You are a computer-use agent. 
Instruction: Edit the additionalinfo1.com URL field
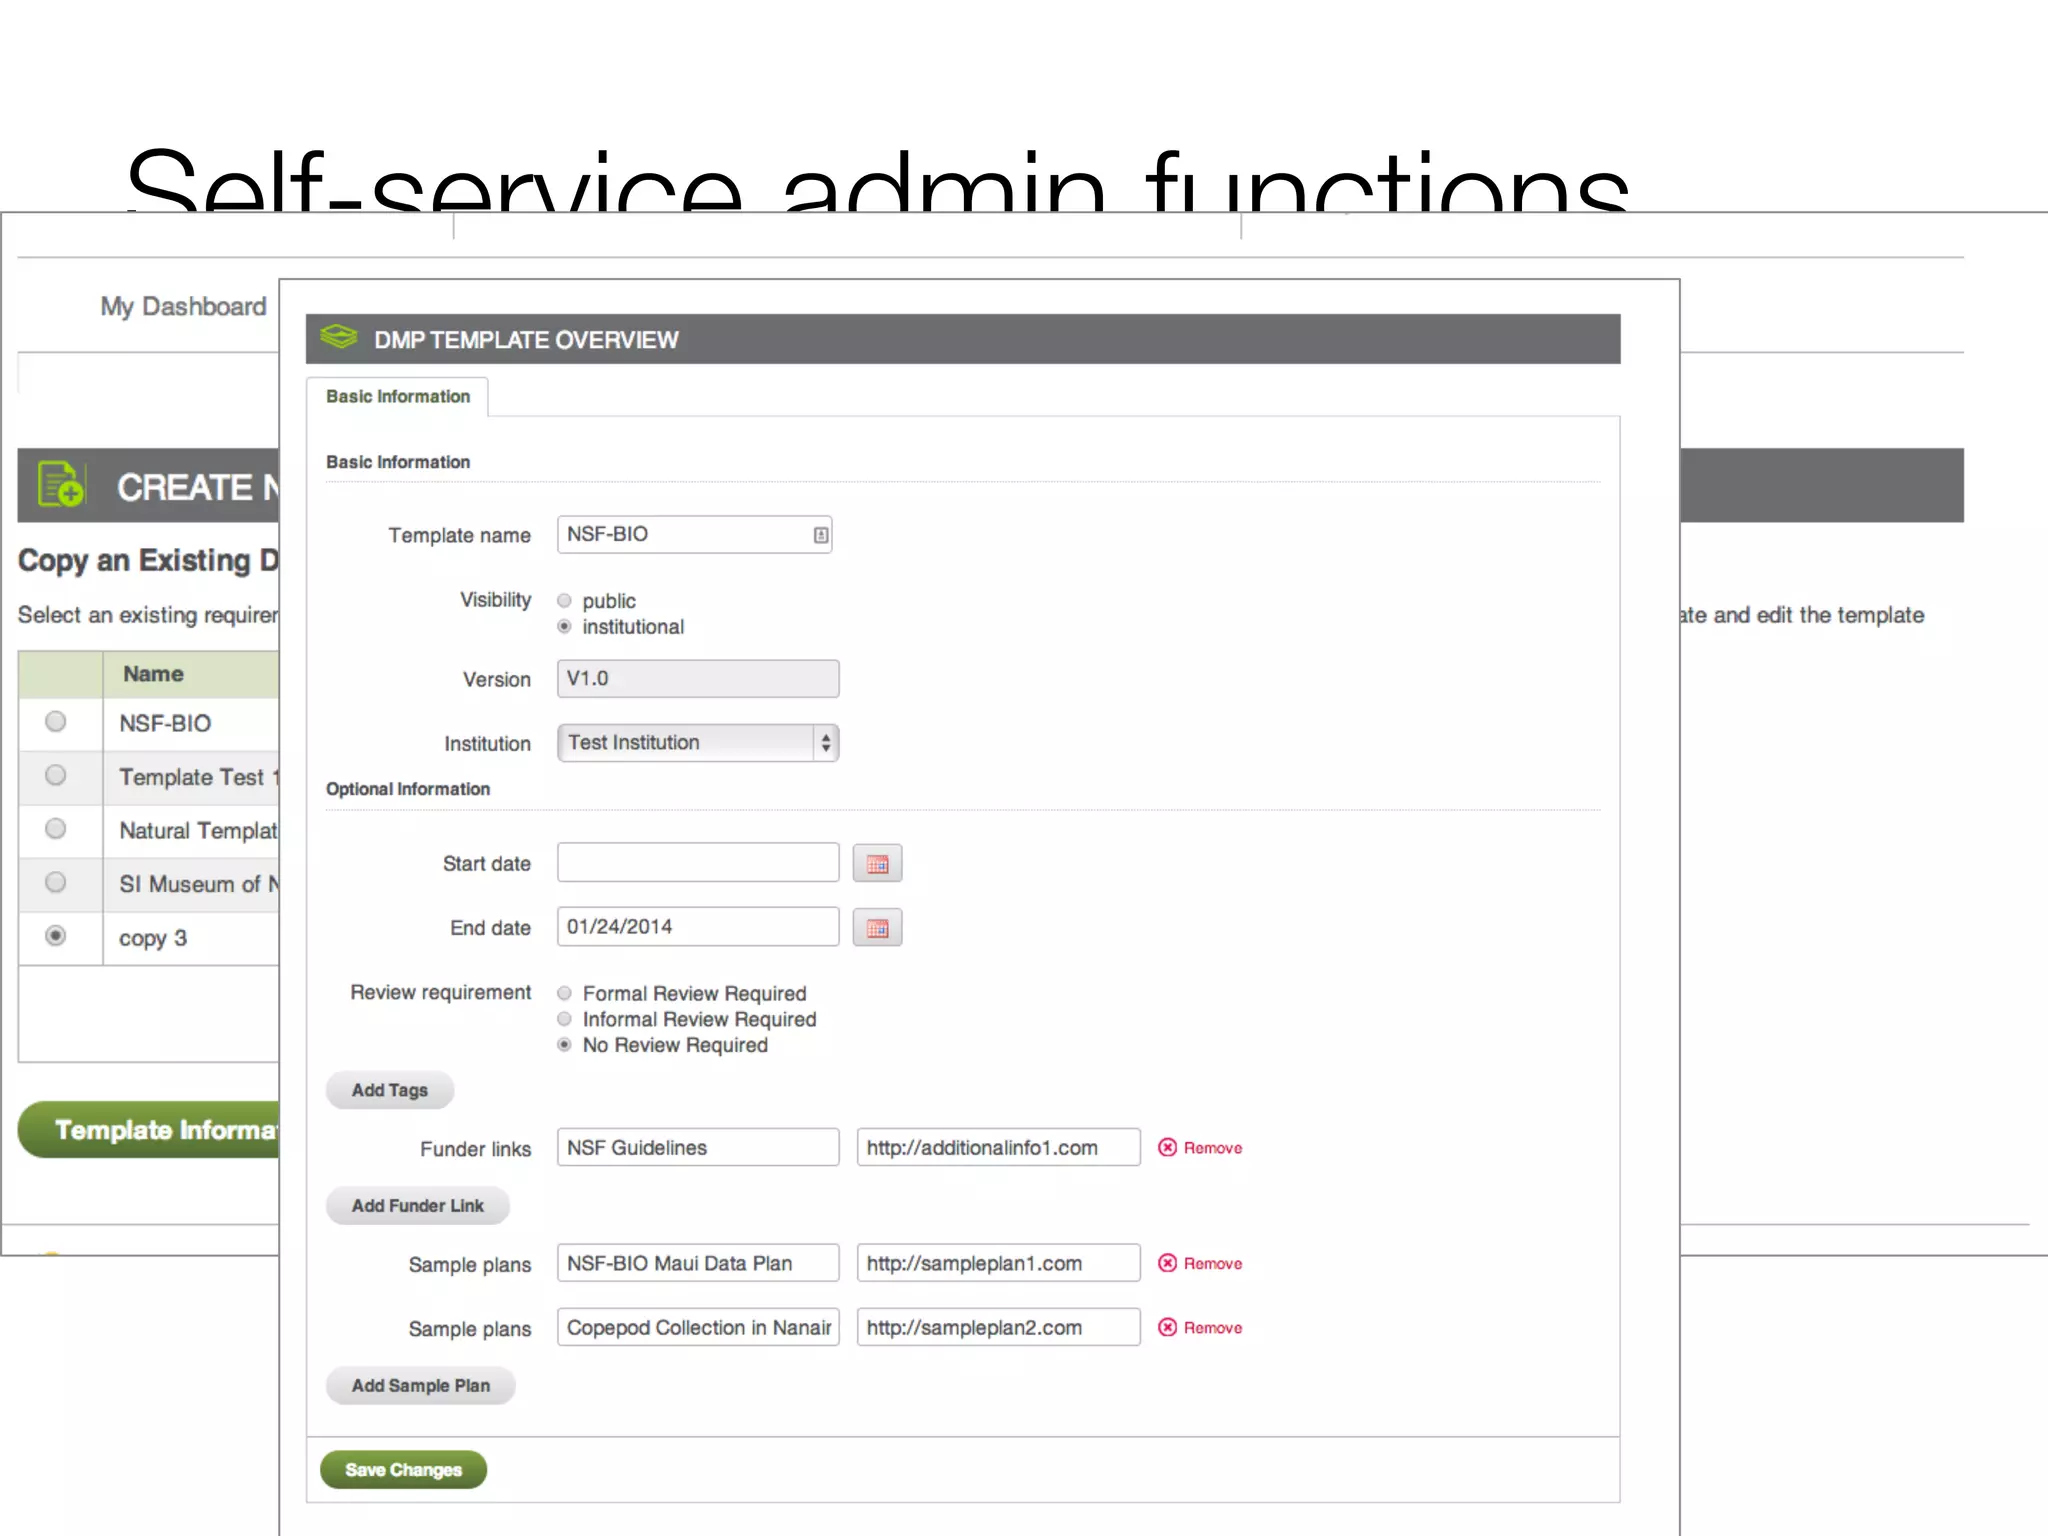pyautogui.click(x=998, y=1148)
